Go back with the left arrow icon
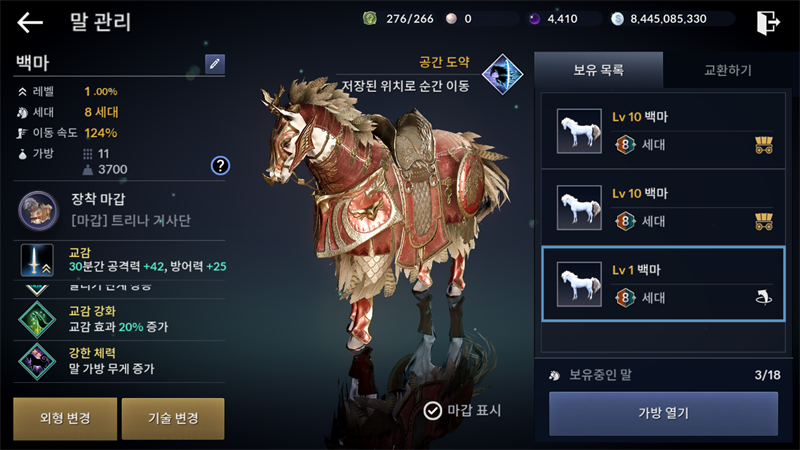Image resolution: width=800 pixels, height=450 pixels. tap(30, 22)
